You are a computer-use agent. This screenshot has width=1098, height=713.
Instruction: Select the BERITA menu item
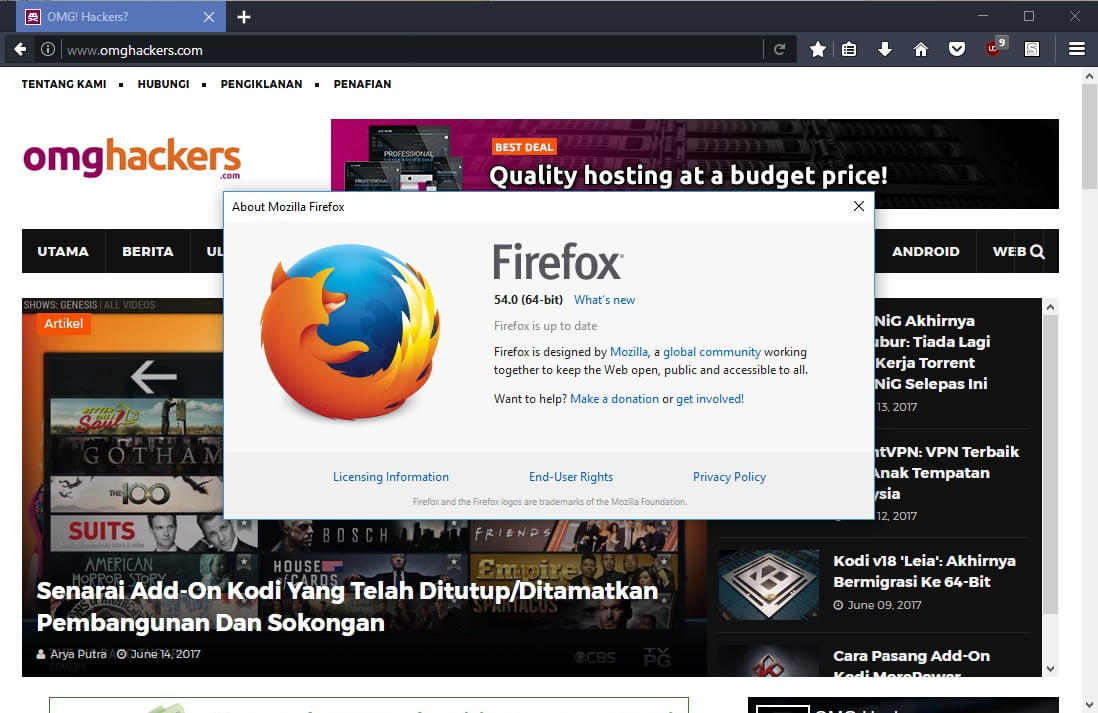[148, 252]
